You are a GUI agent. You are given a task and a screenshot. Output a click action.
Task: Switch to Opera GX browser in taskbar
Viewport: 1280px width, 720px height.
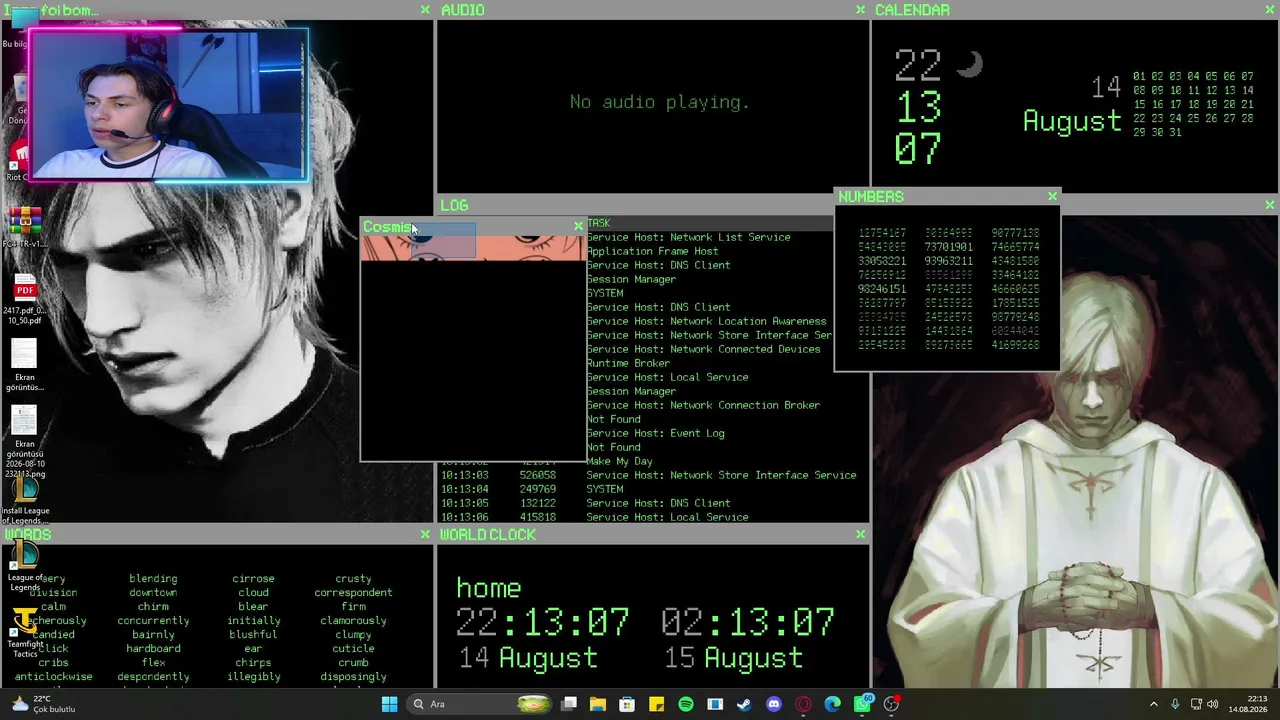(803, 704)
